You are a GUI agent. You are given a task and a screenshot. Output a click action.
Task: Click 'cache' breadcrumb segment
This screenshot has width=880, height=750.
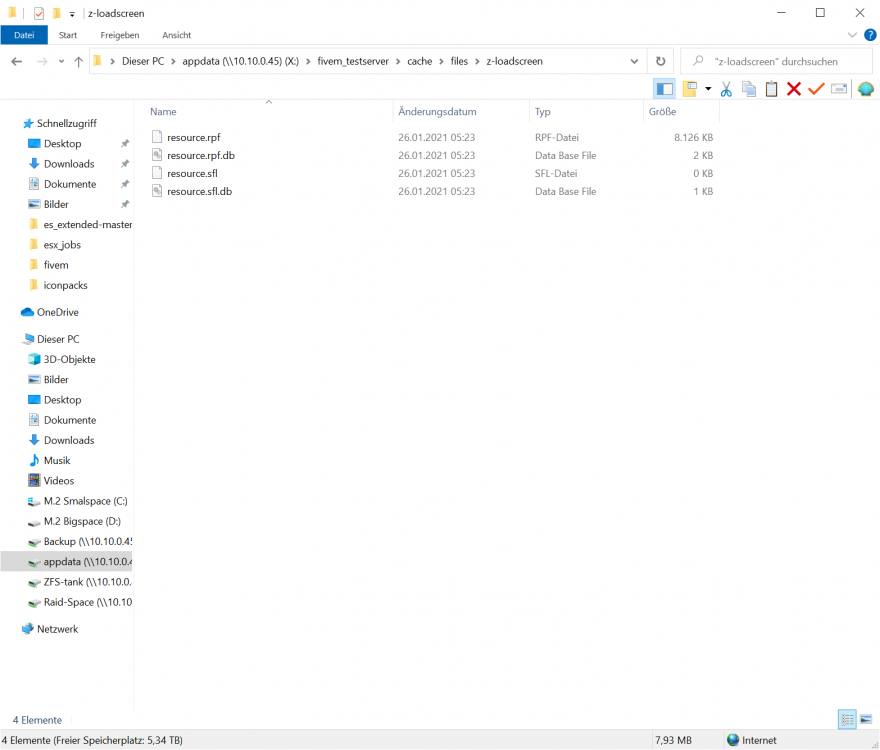420,61
